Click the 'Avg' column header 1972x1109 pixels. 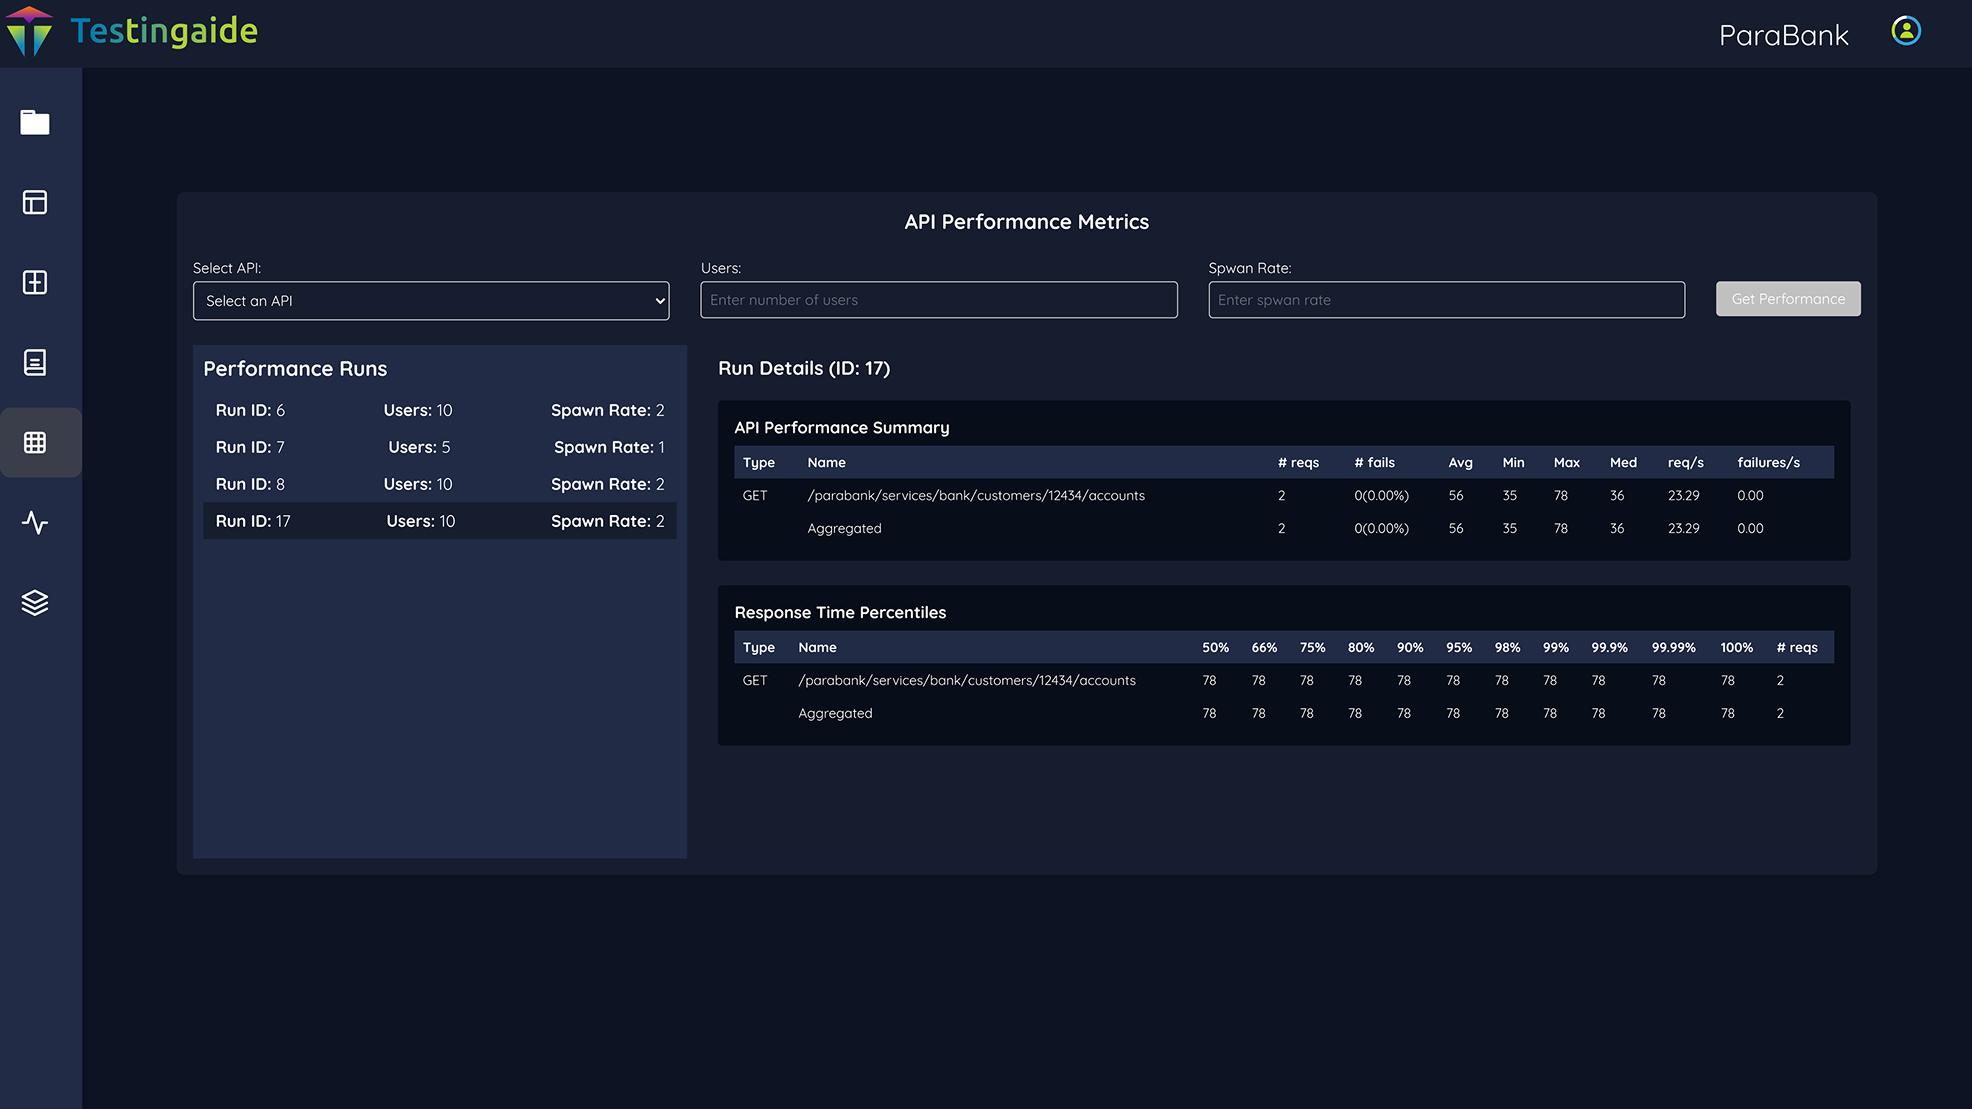1460,462
